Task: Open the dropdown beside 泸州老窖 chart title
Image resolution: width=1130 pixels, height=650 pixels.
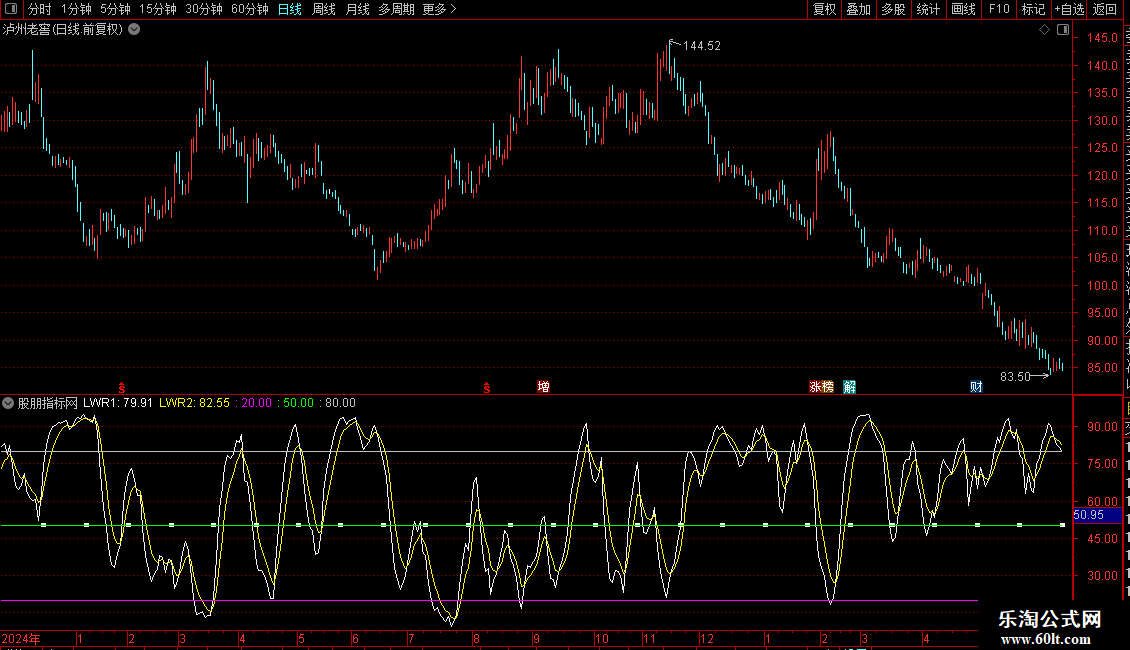Action: [x=134, y=30]
